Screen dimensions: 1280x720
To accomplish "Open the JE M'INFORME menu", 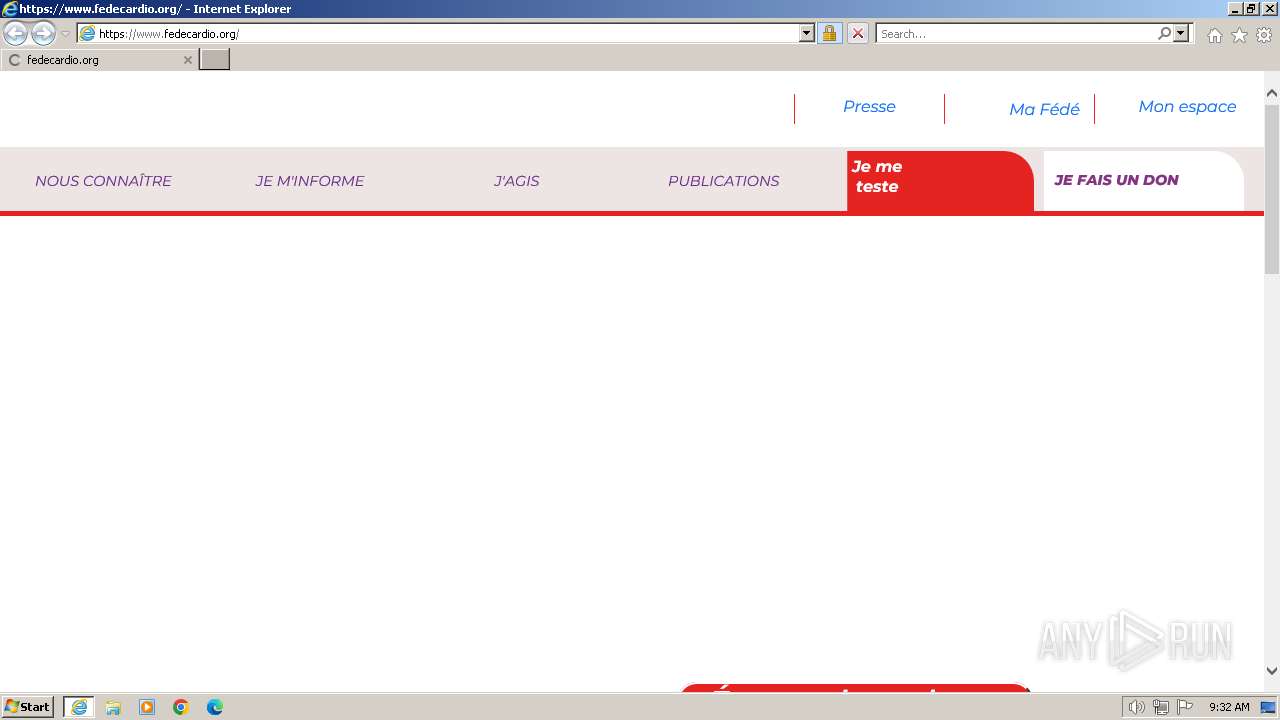I will point(309,181).
